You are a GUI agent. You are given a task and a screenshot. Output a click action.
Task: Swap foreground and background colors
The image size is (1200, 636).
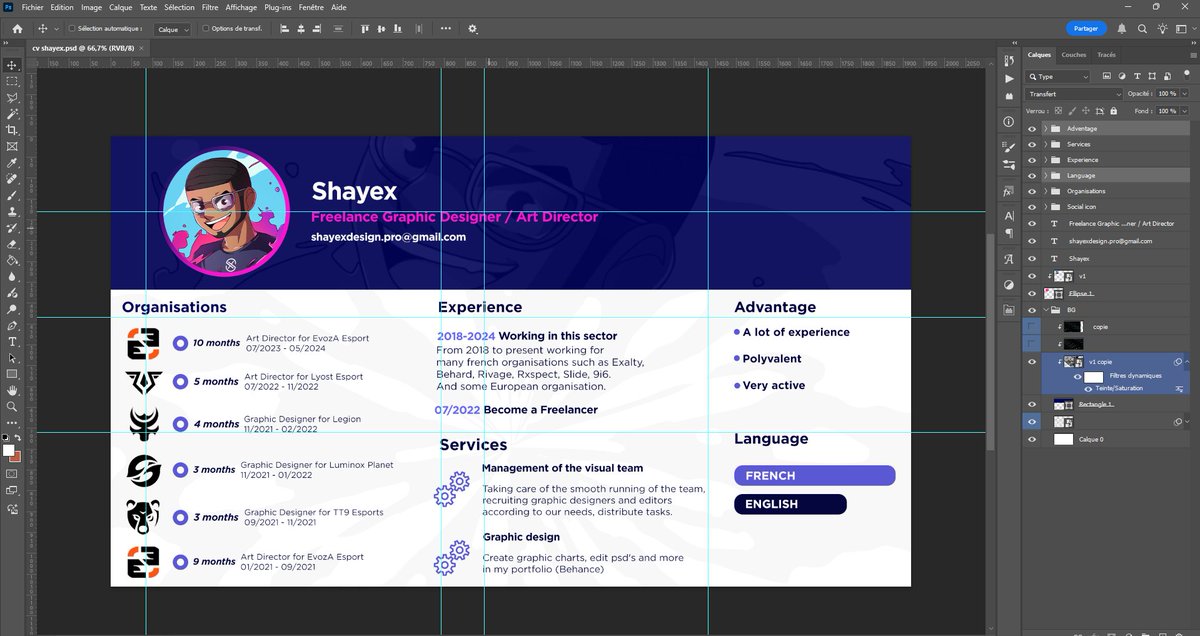(x=20, y=438)
